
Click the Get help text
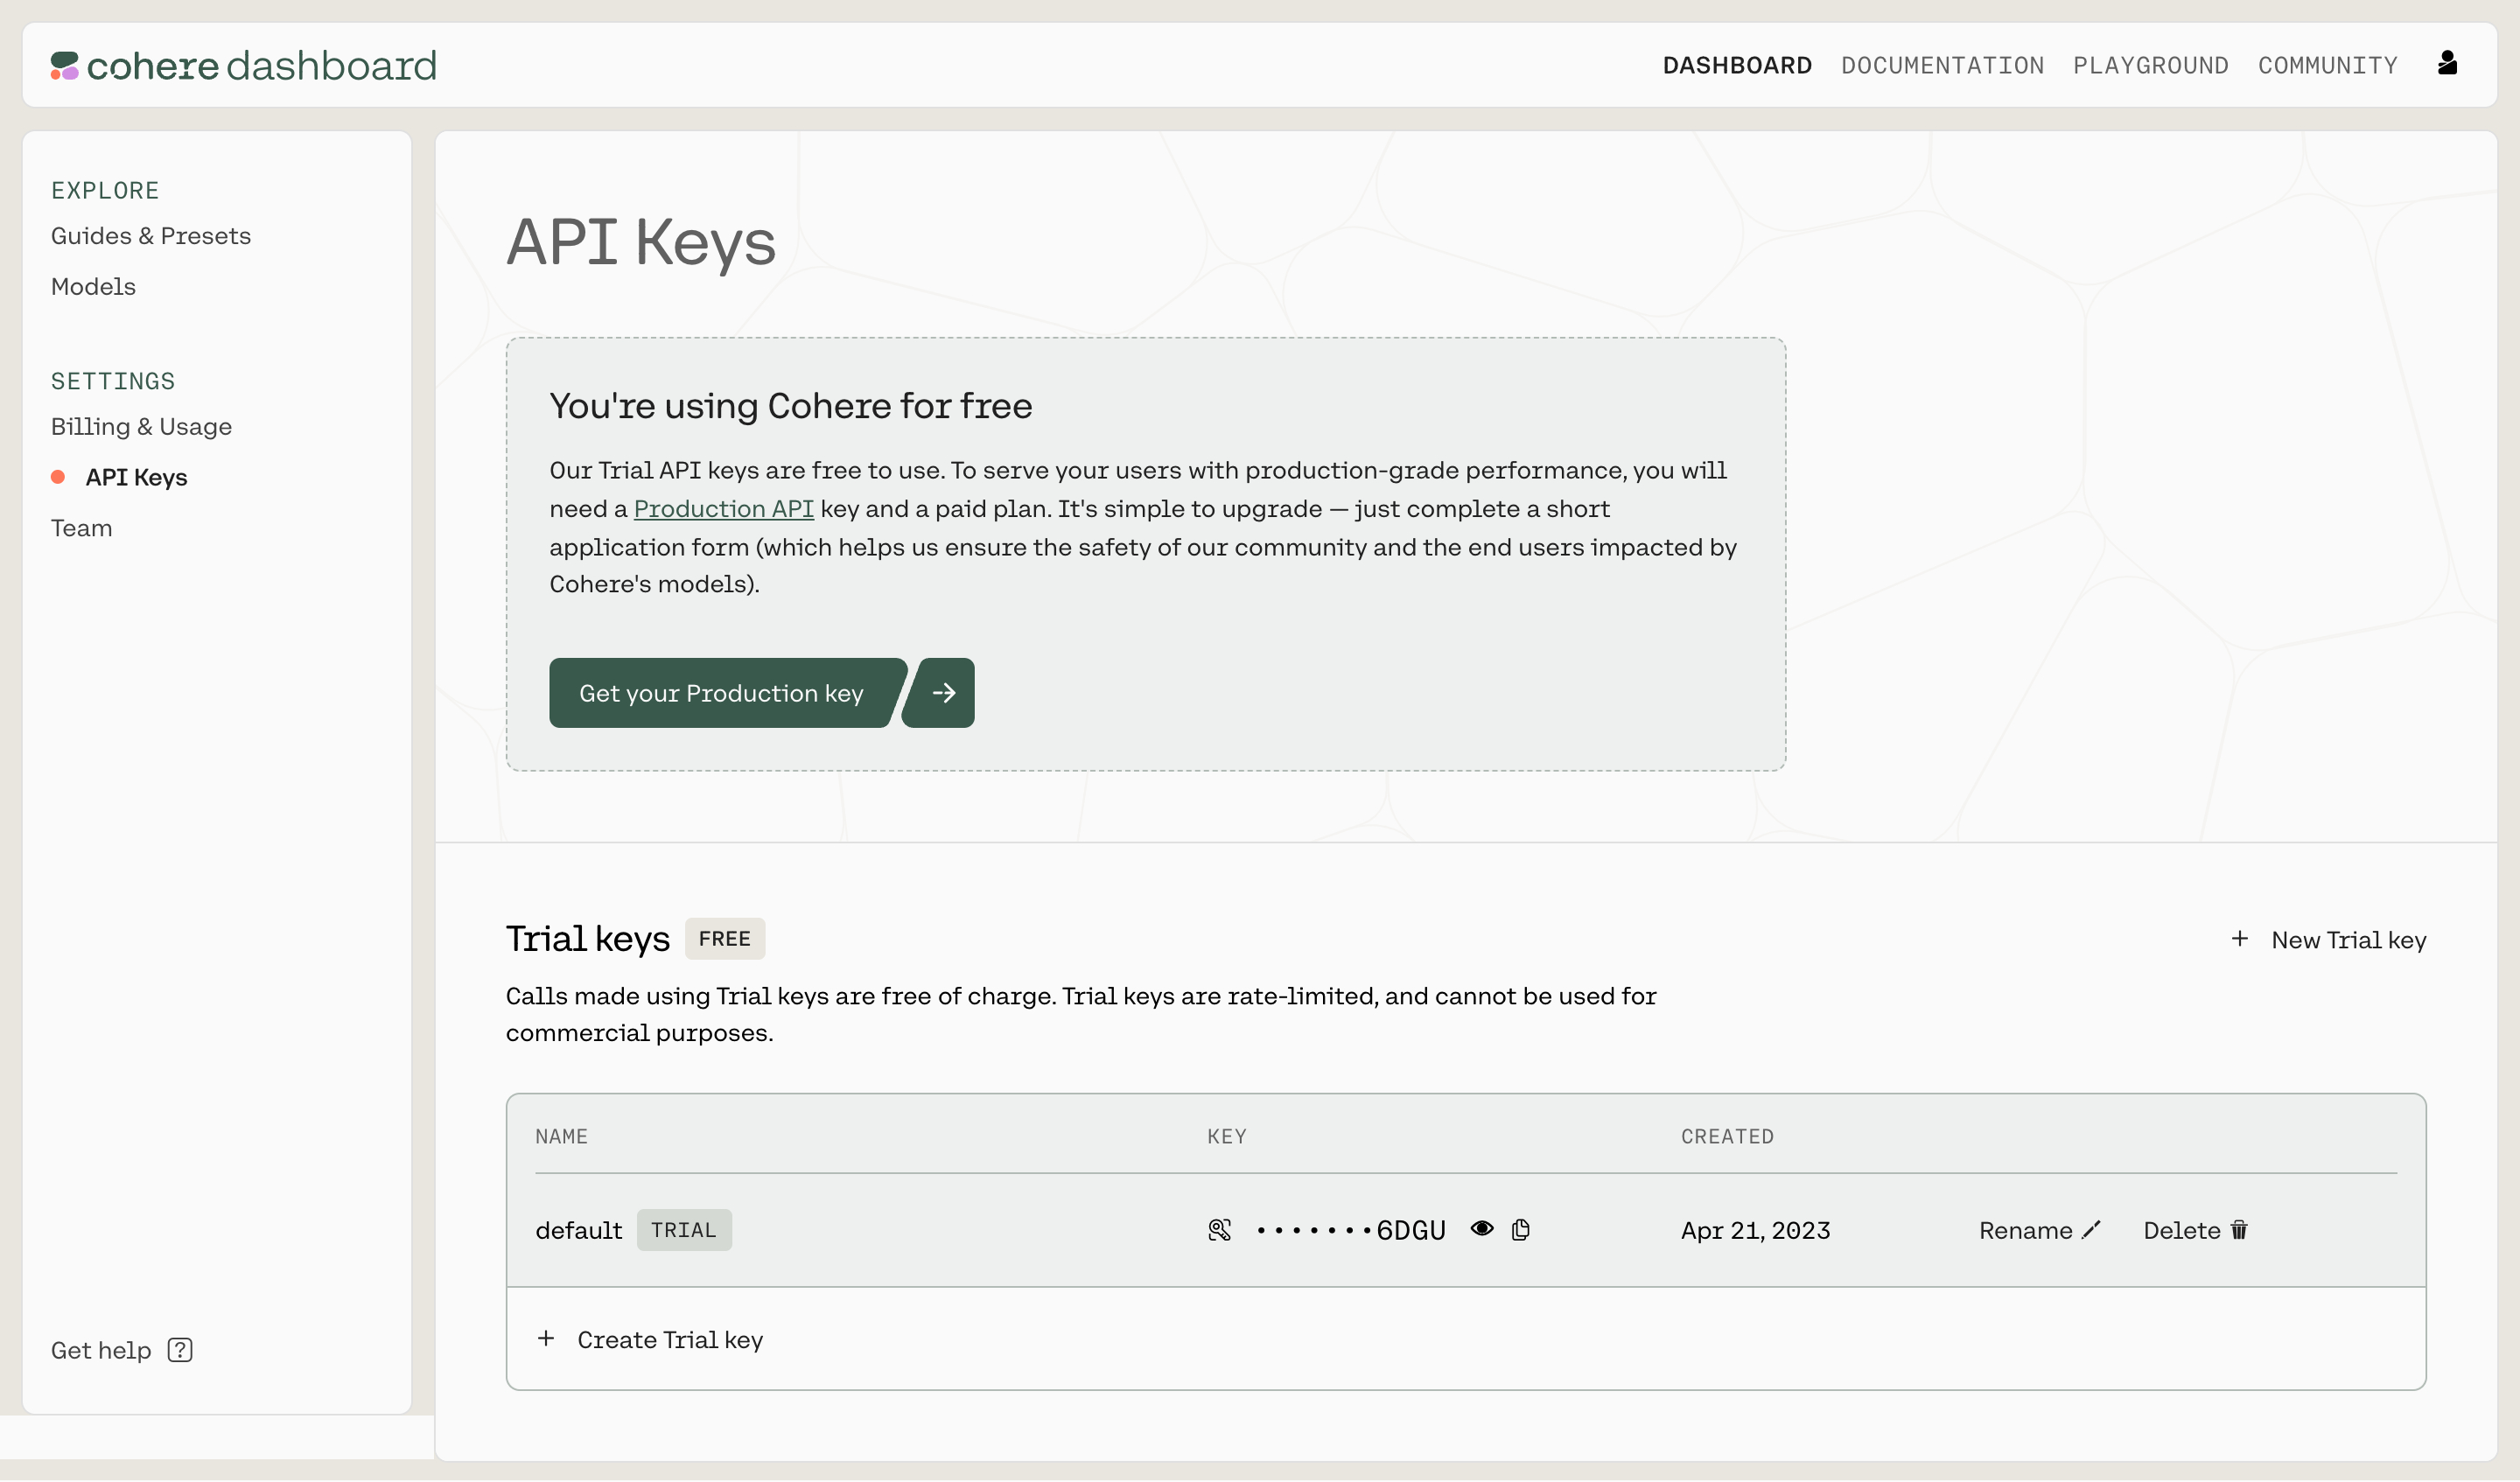(101, 1350)
